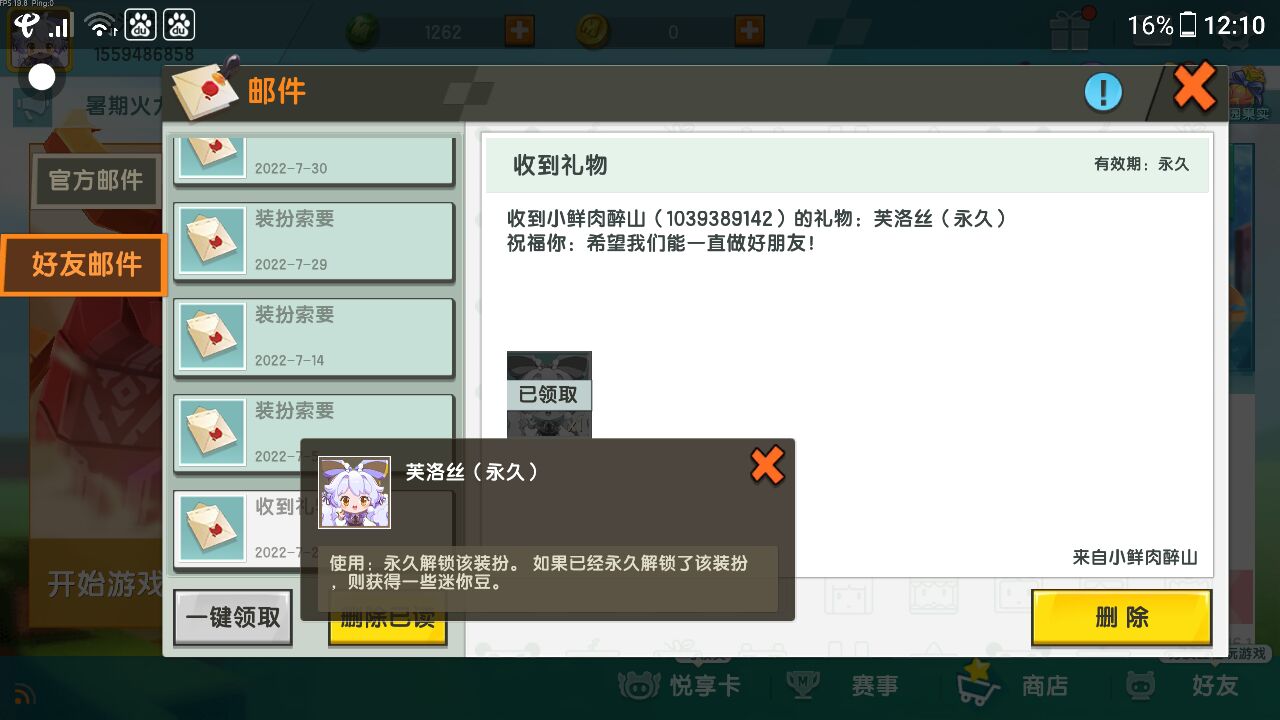The height and width of the screenshot is (720, 1280).
Task: Open the blue info exclamation icon
Action: pos(1103,93)
